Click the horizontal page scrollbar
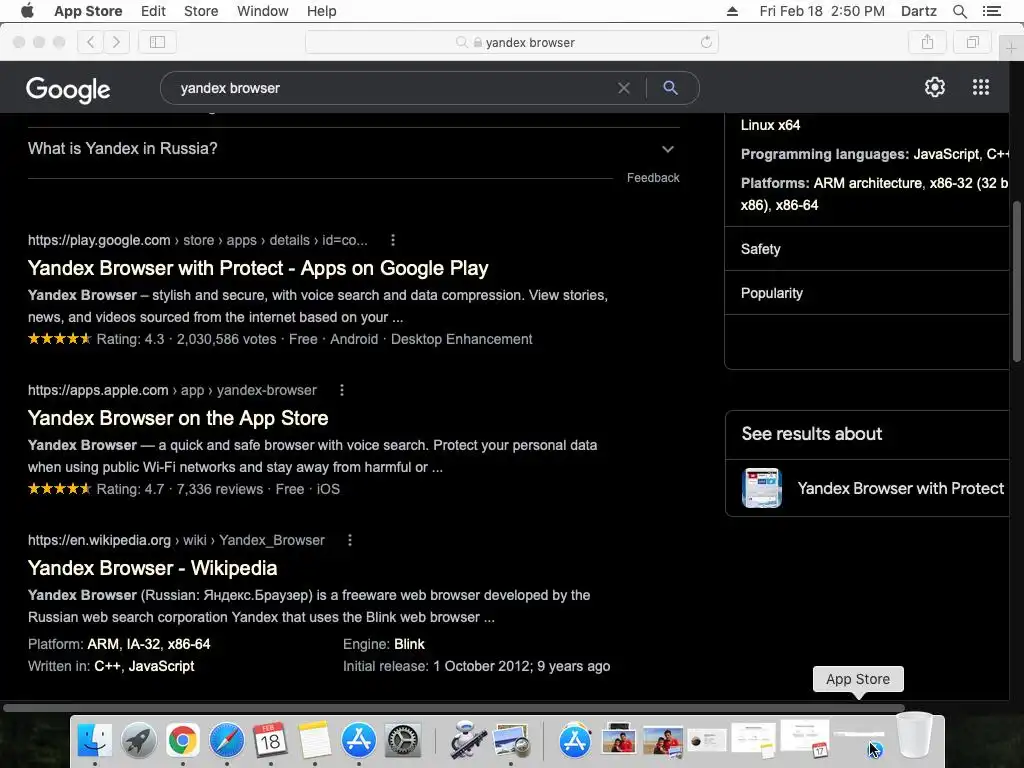 pos(454,708)
